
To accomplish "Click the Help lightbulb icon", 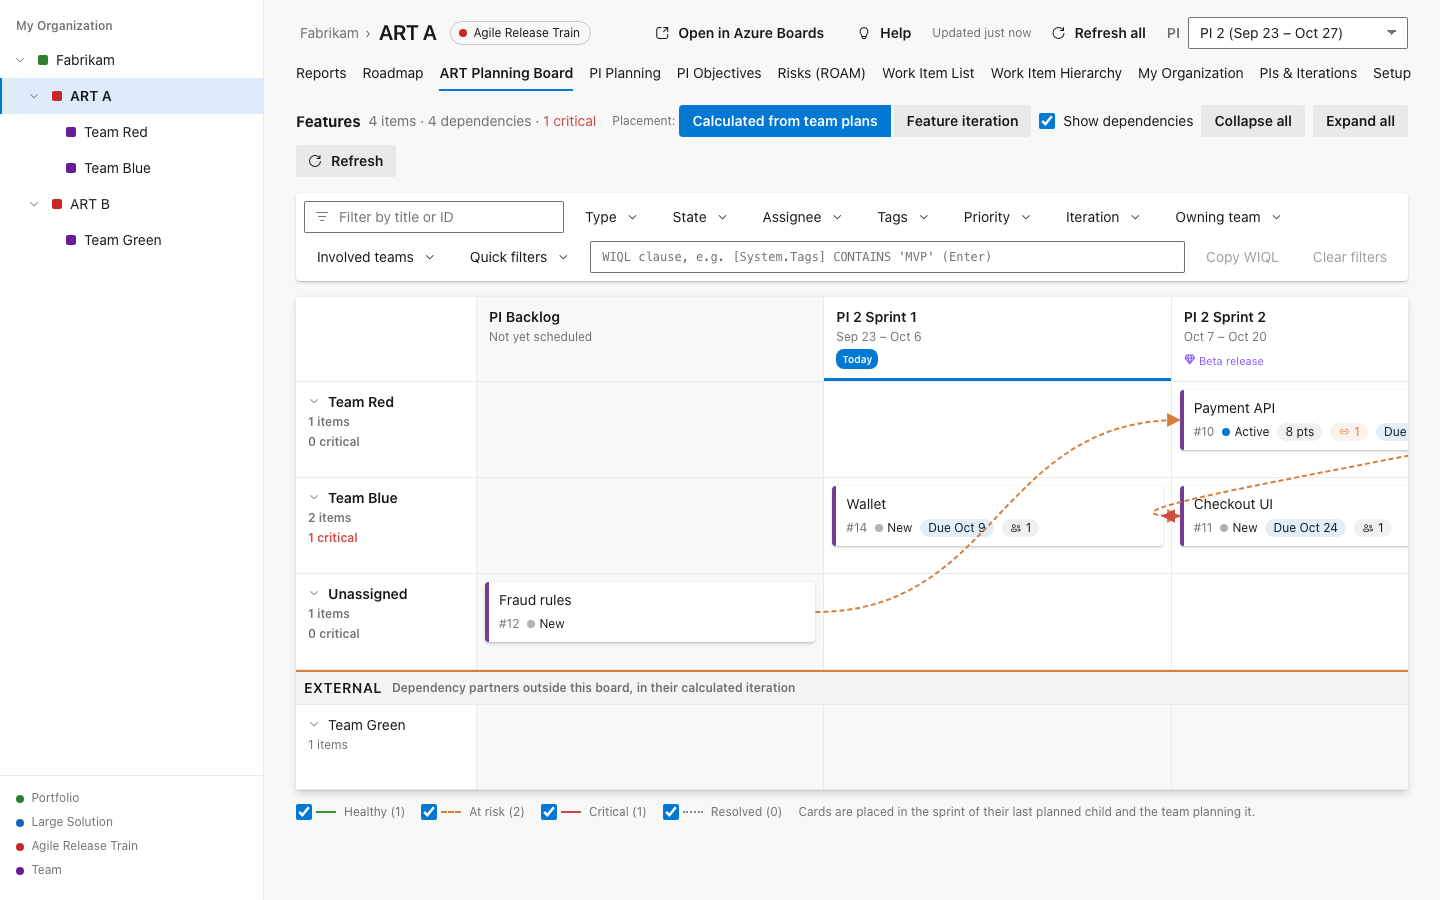I will 864,33.
